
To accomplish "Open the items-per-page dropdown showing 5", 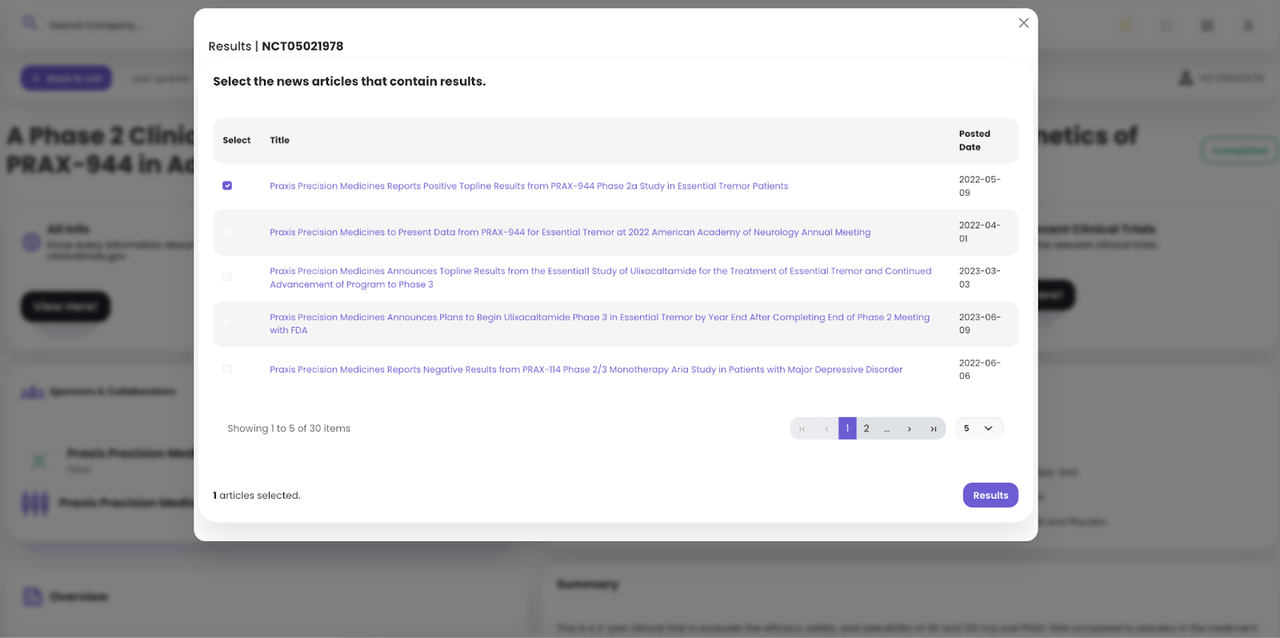I will (978, 429).
